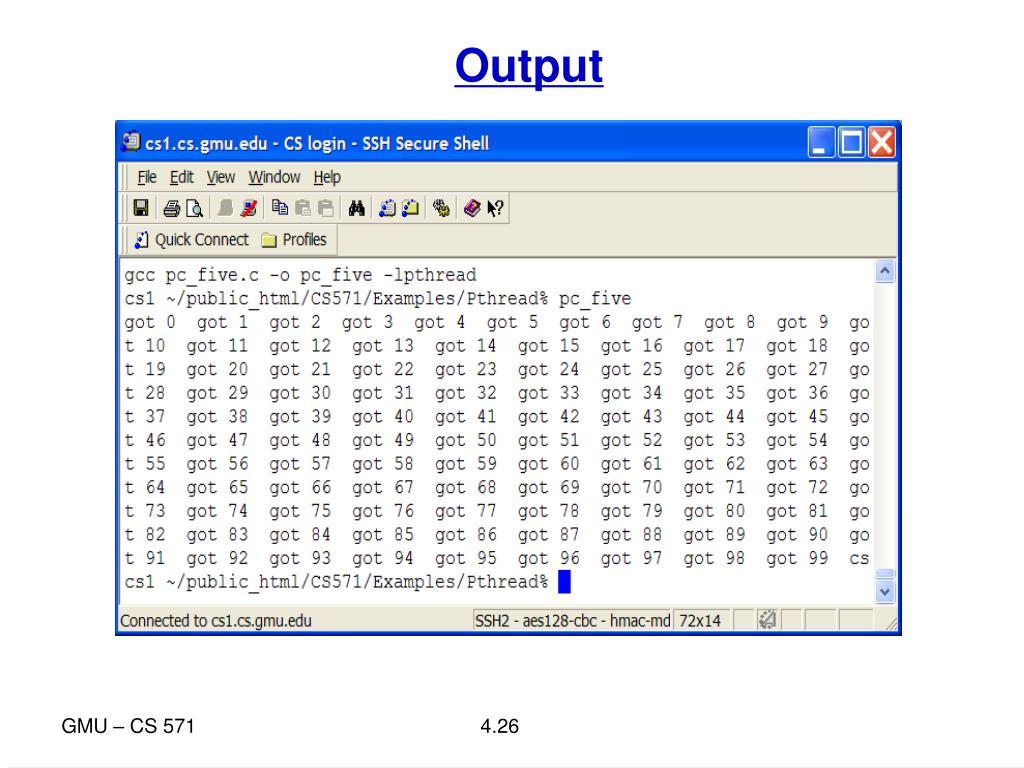The height and width of the screenshot is (768, 1024).
Task: Open the Profiles folder button
Action: [293, 240]
